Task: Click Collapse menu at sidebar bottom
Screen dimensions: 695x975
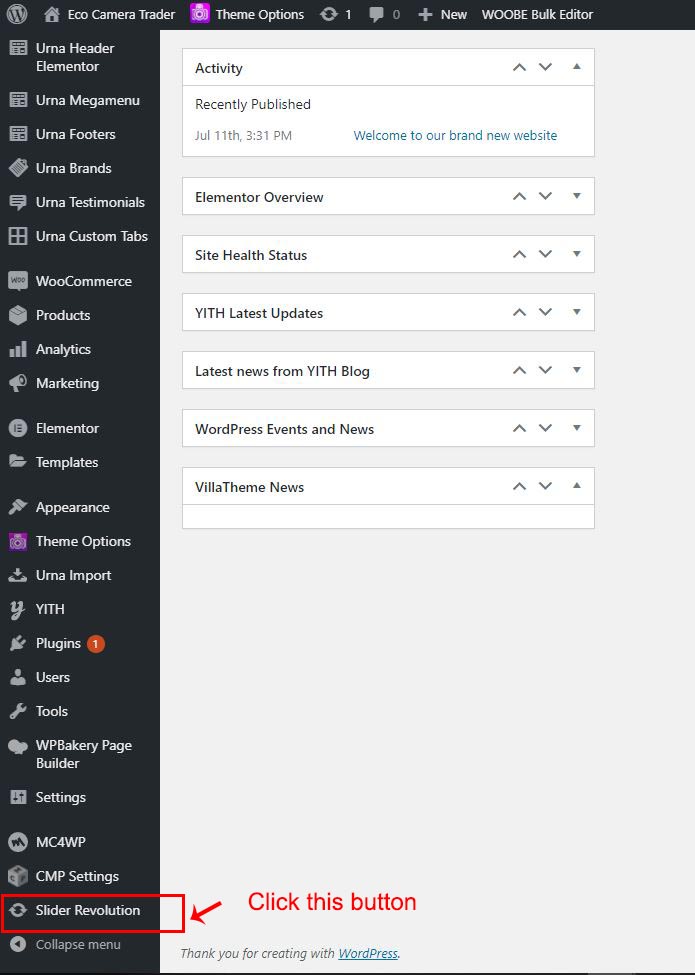Action: tap(77, 944)
